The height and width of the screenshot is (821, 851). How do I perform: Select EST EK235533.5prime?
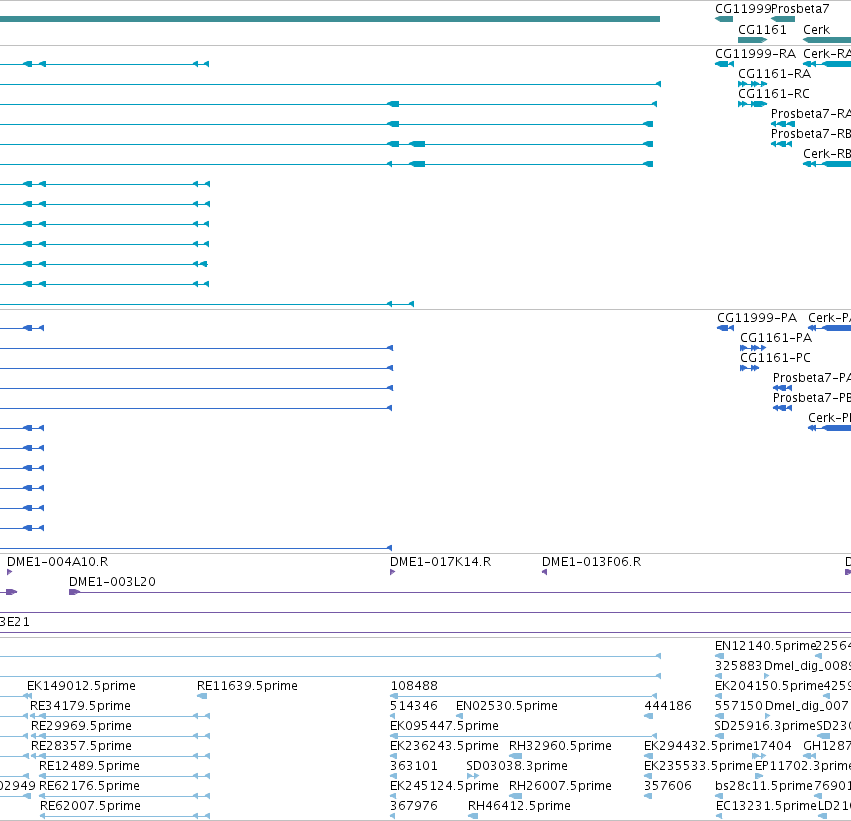[x=698, y=766]
